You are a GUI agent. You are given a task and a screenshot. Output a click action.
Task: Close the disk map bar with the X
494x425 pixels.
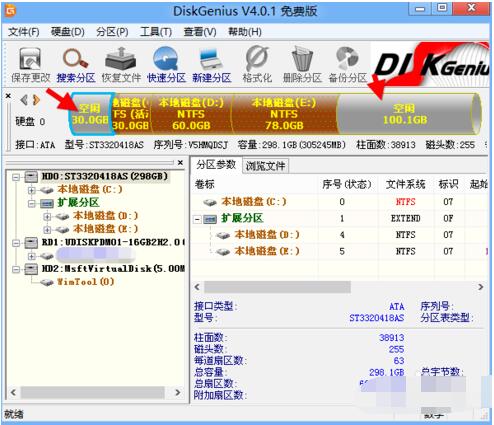coord(8,96)
